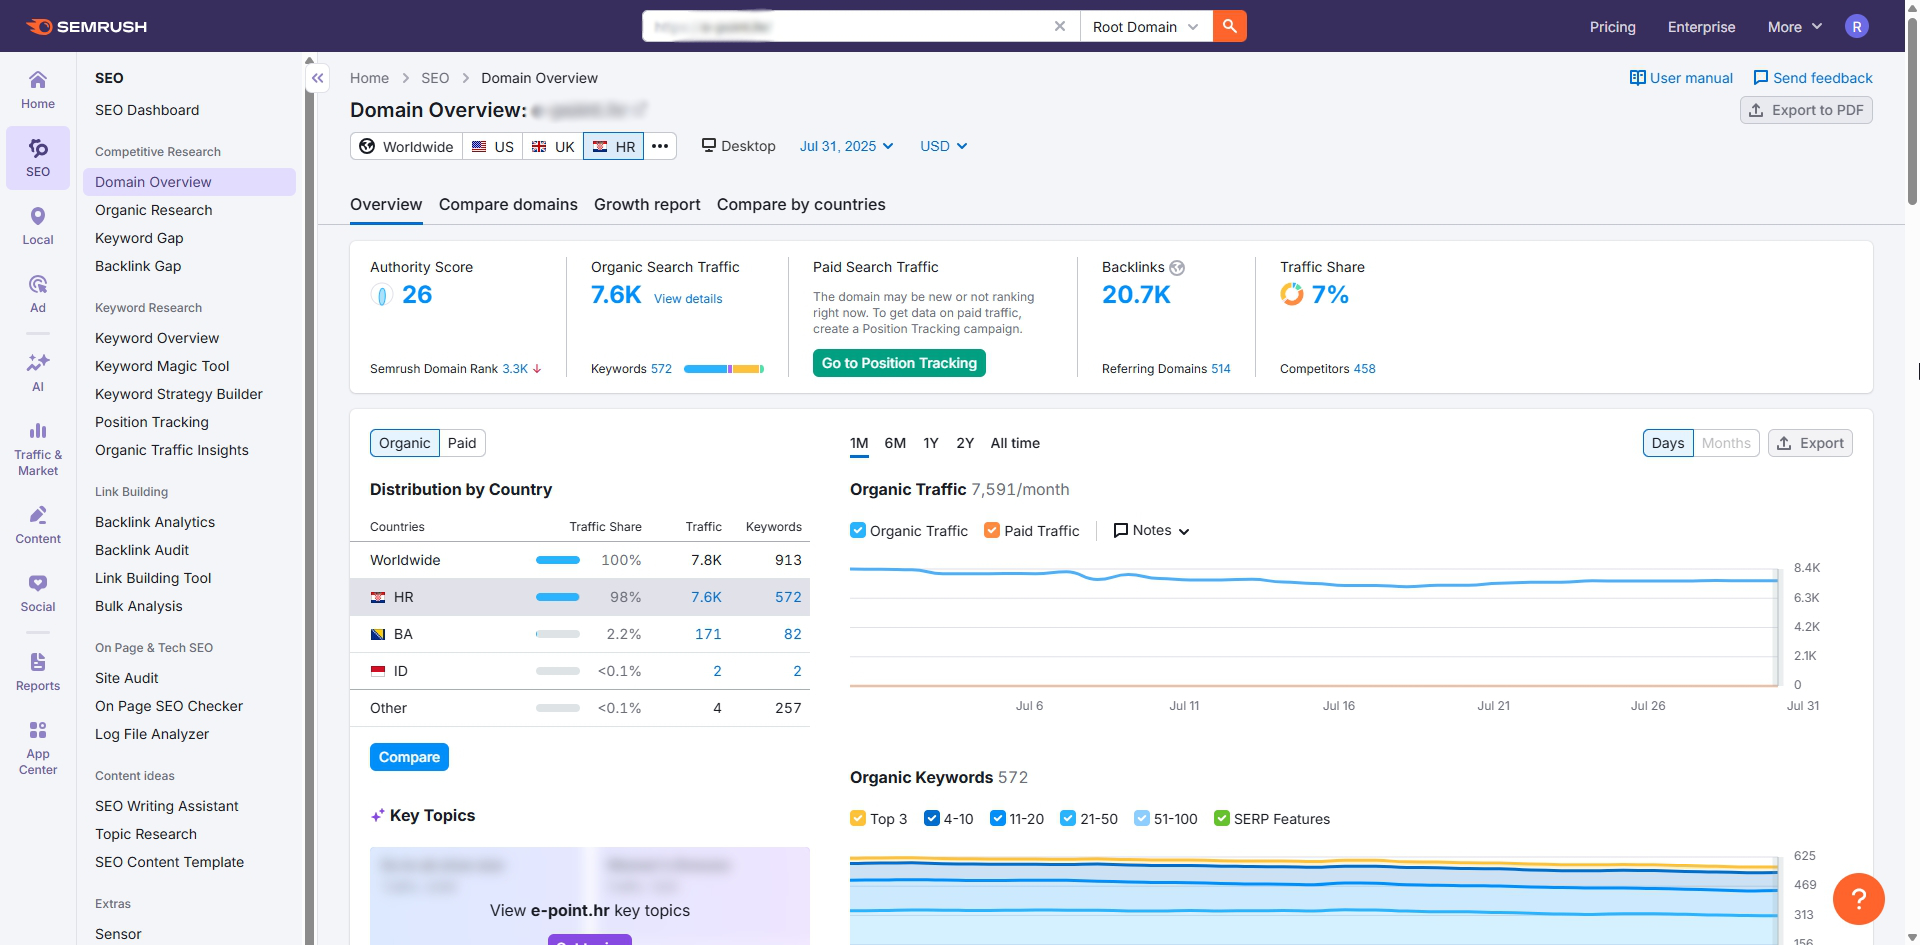Viewport: 1920px width, 945px height.
Task: Select the Desktop device icon
Action: pos(709,145)
